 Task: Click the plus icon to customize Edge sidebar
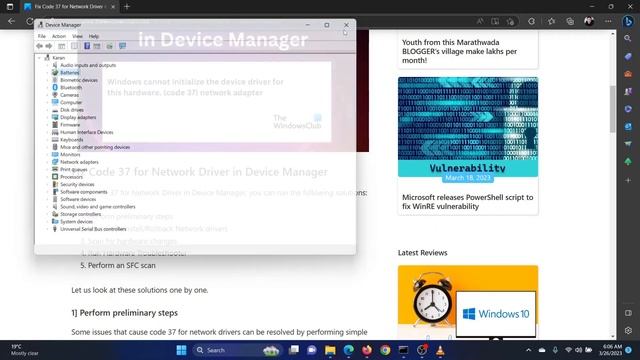coord(628,180)
